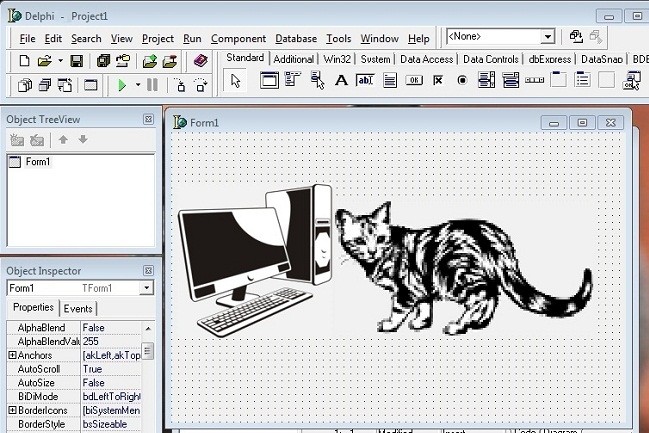Pick the CheckBox component
649x433 pixels.
pyautogui.click(x=438, y=80)
